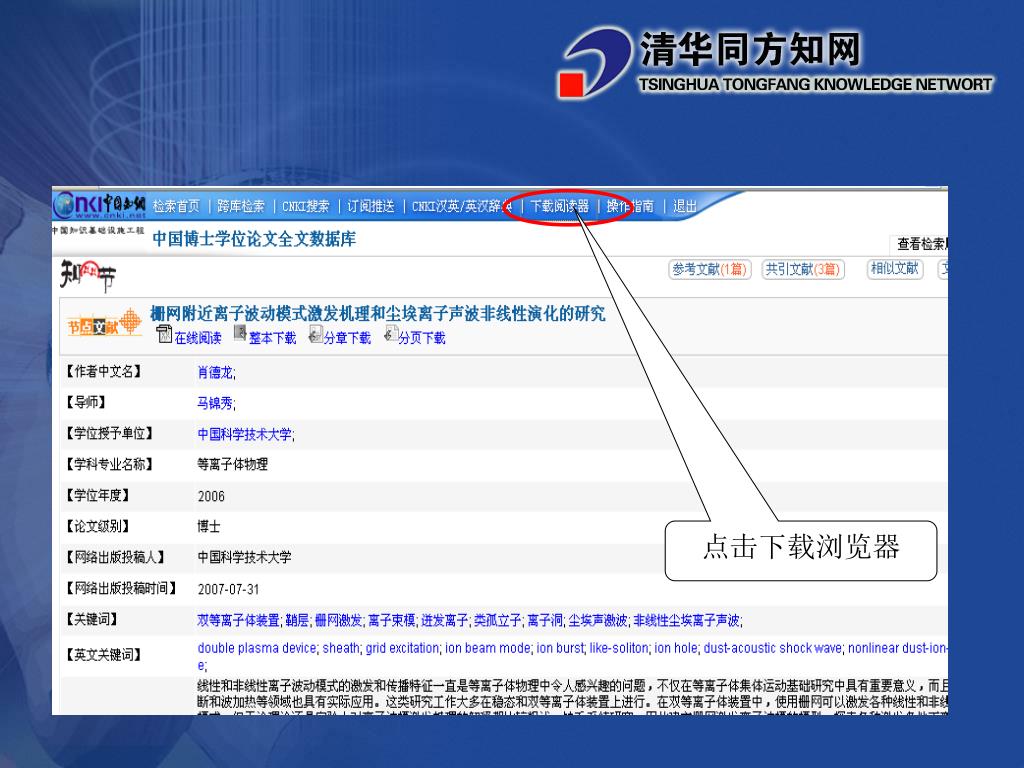The height and width of the screenshot is (768, 1024).
Task: Click English keyword grid excitation
Action: tap(402, 648)
